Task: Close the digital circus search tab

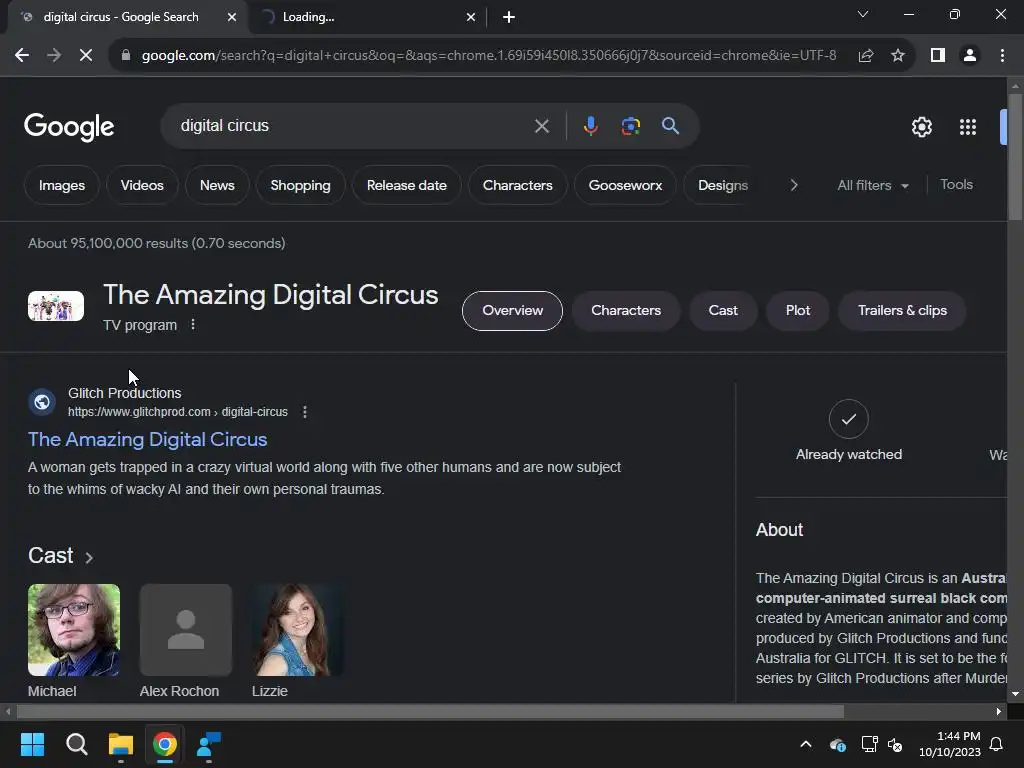Action: click(232, 17)
